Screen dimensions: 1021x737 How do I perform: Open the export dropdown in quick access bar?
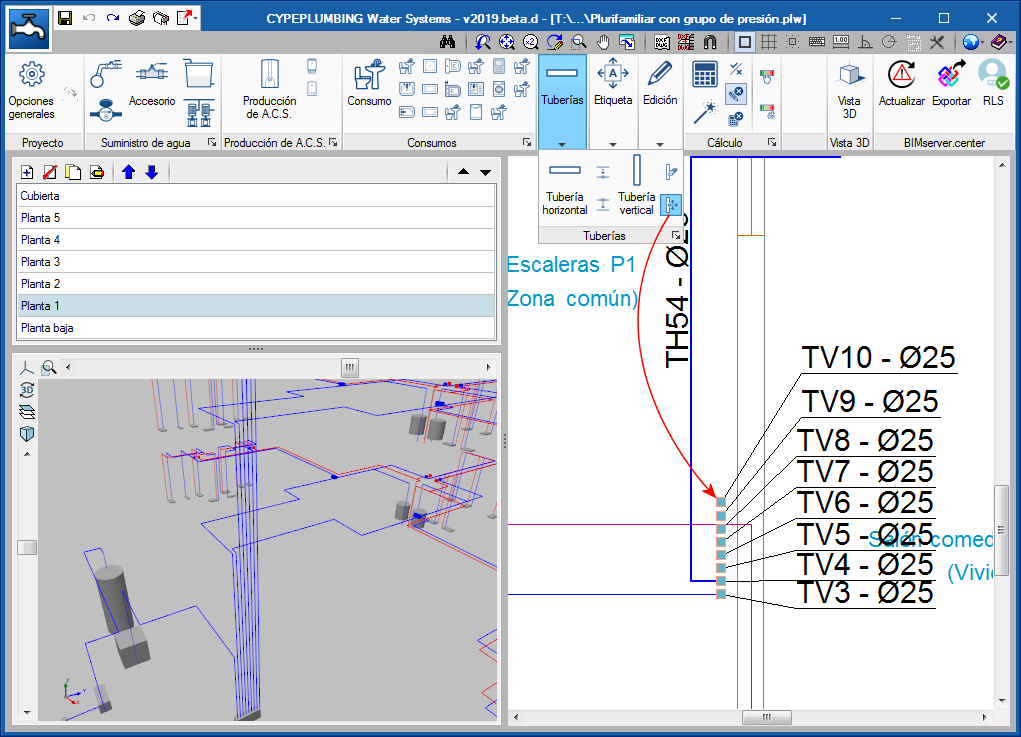point(195,18)
